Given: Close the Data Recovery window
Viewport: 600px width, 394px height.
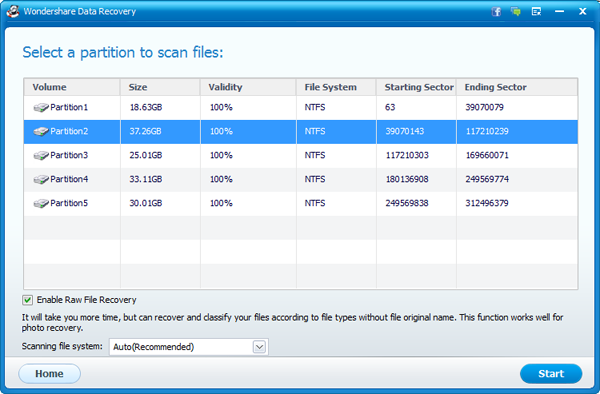Looking at the screenshot, I should click(x=582, y=11).
